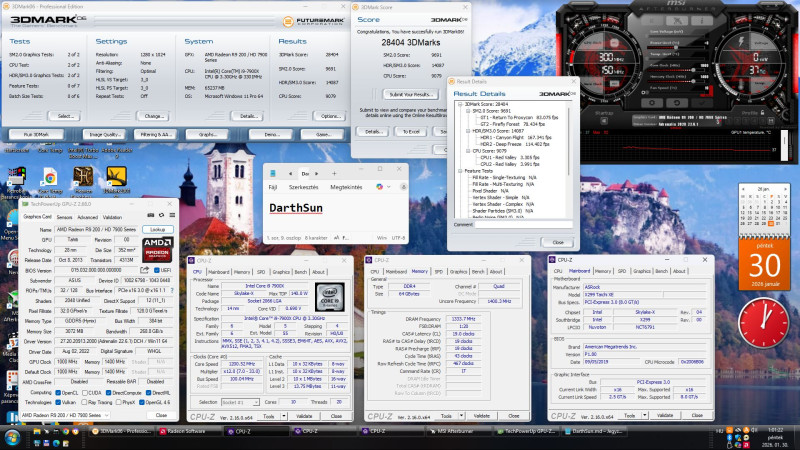Image resolution: width=800 pixels, height=450 pixels.
Task: Switch to the Sensors tab in GPU-Z
Action: 62,216
